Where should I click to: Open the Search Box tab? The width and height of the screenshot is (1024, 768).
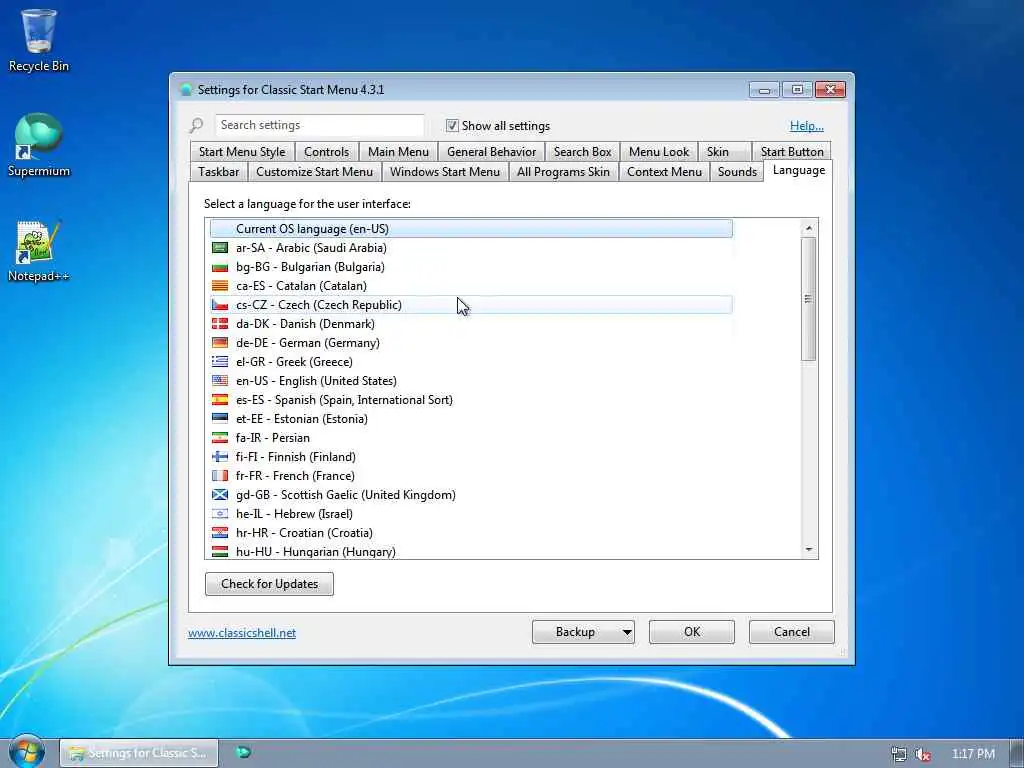[583, 152]
